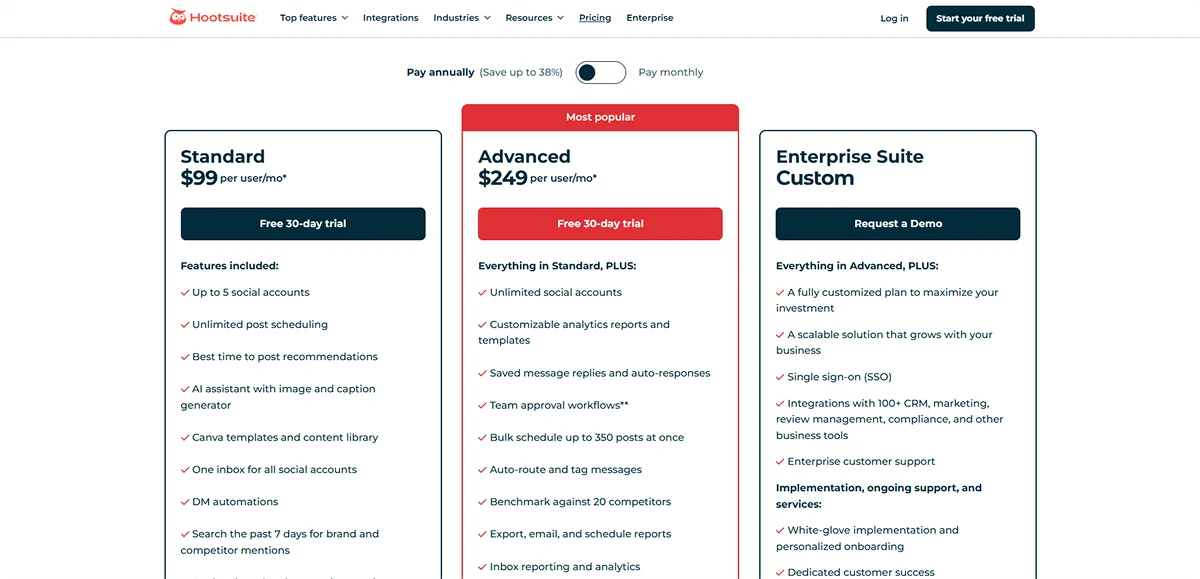Open the Enterprise navigation item

(650, 17)
